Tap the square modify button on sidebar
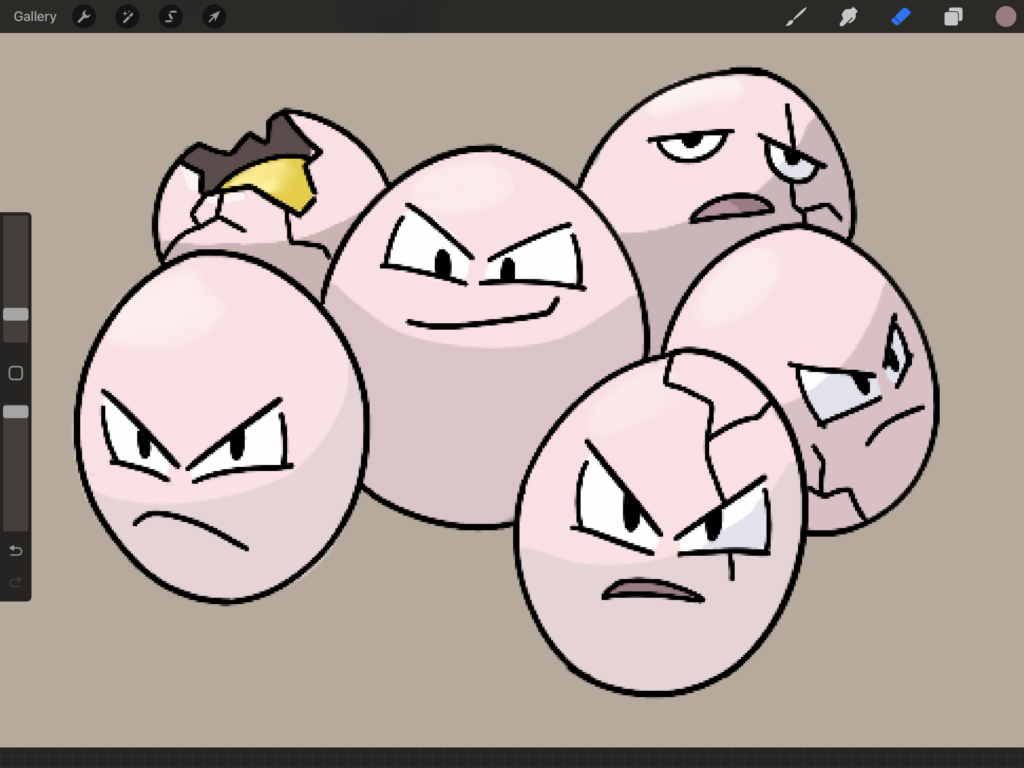This screenshot has width=1024, height=768. click(16, 373)
